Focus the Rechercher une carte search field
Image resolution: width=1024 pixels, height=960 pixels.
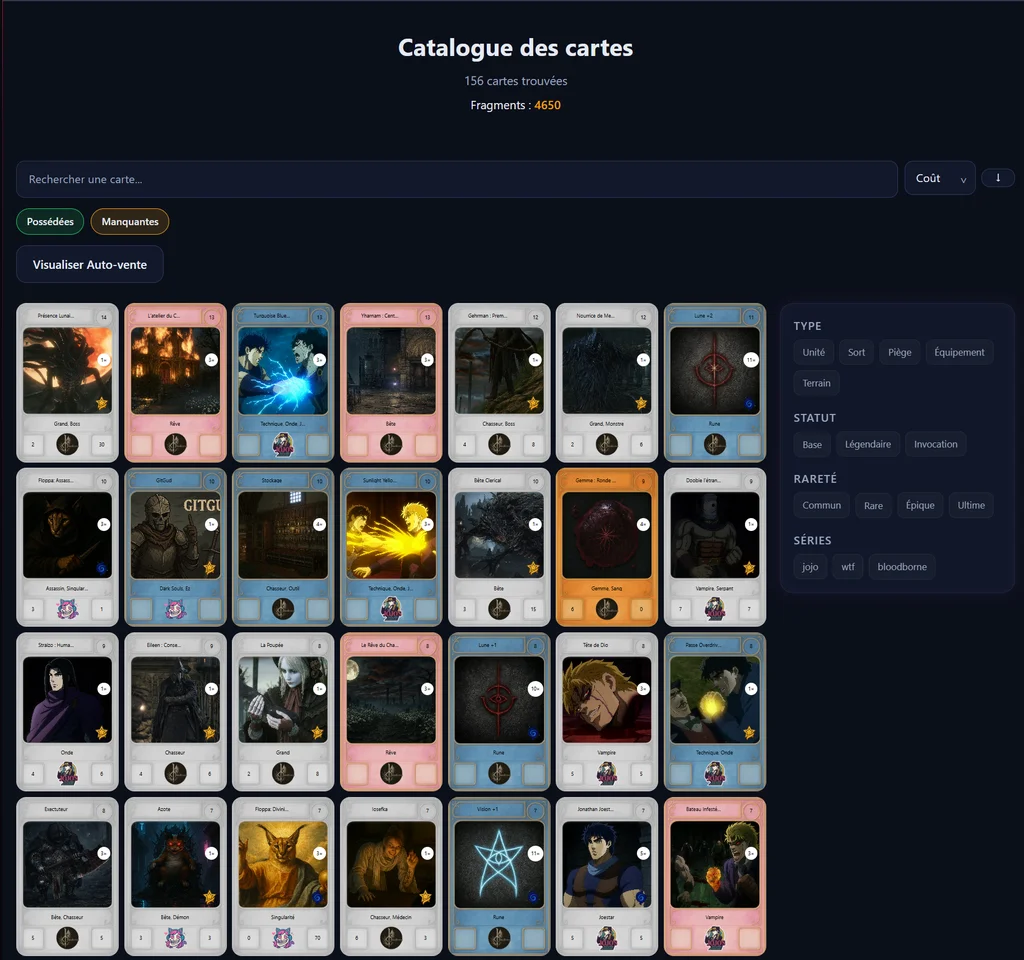(x=456, y=179)
